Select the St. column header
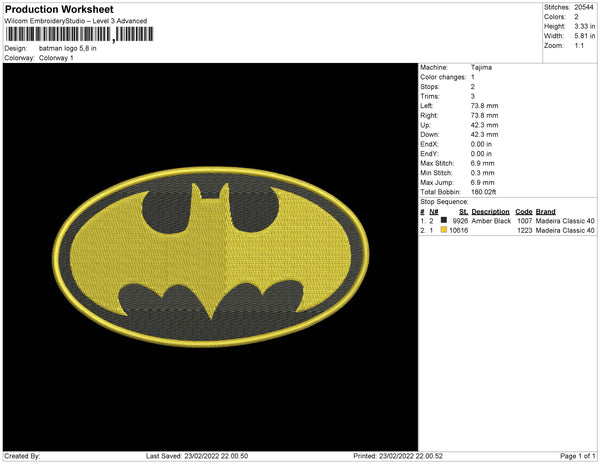 tap(464, 212)
